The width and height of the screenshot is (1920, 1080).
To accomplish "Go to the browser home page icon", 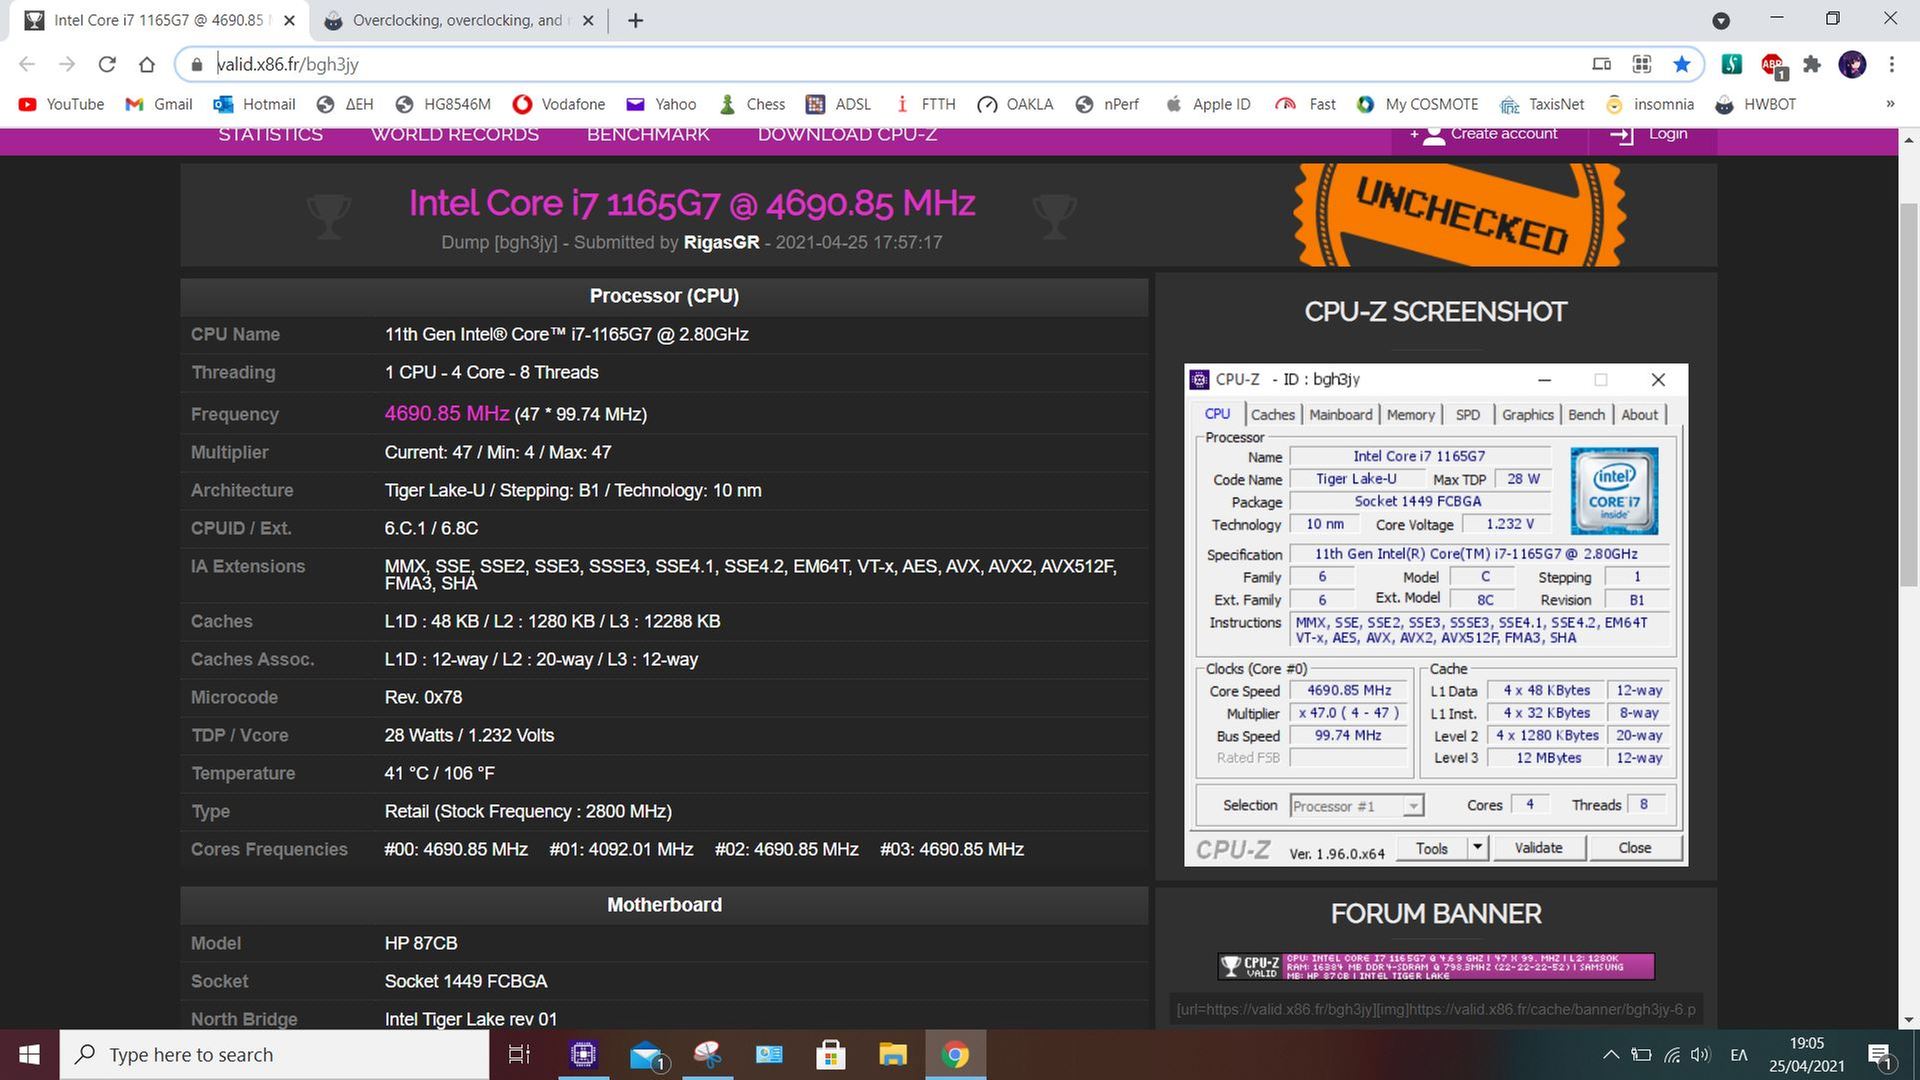I will tap(147, 64).
